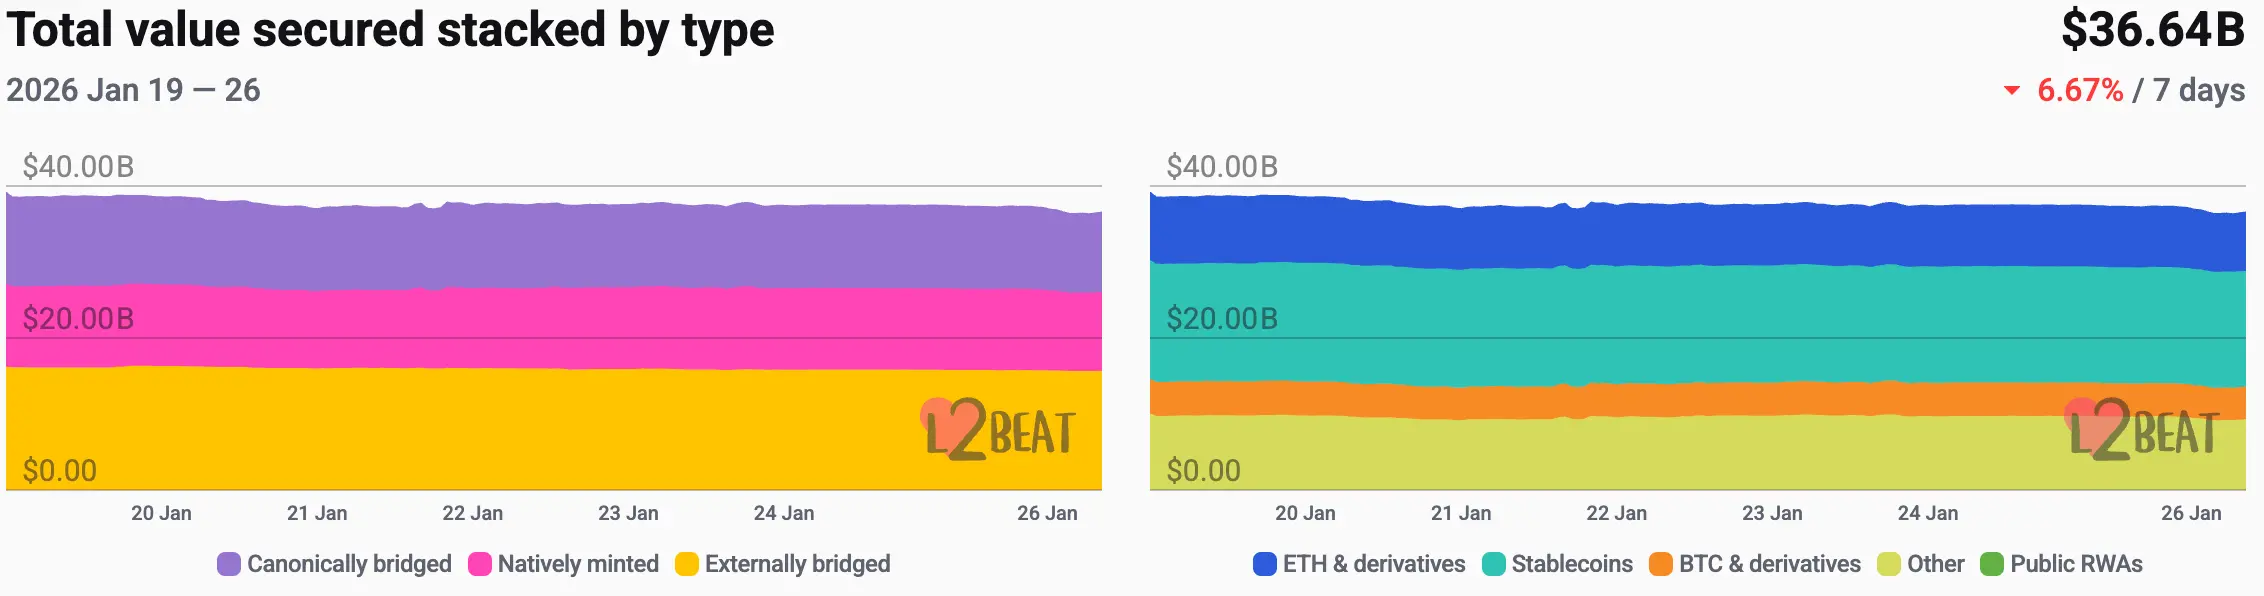Screen dimensions: 2264x596
Task: Toggle the Natively minted legend label
Action: tap(578, 564)
